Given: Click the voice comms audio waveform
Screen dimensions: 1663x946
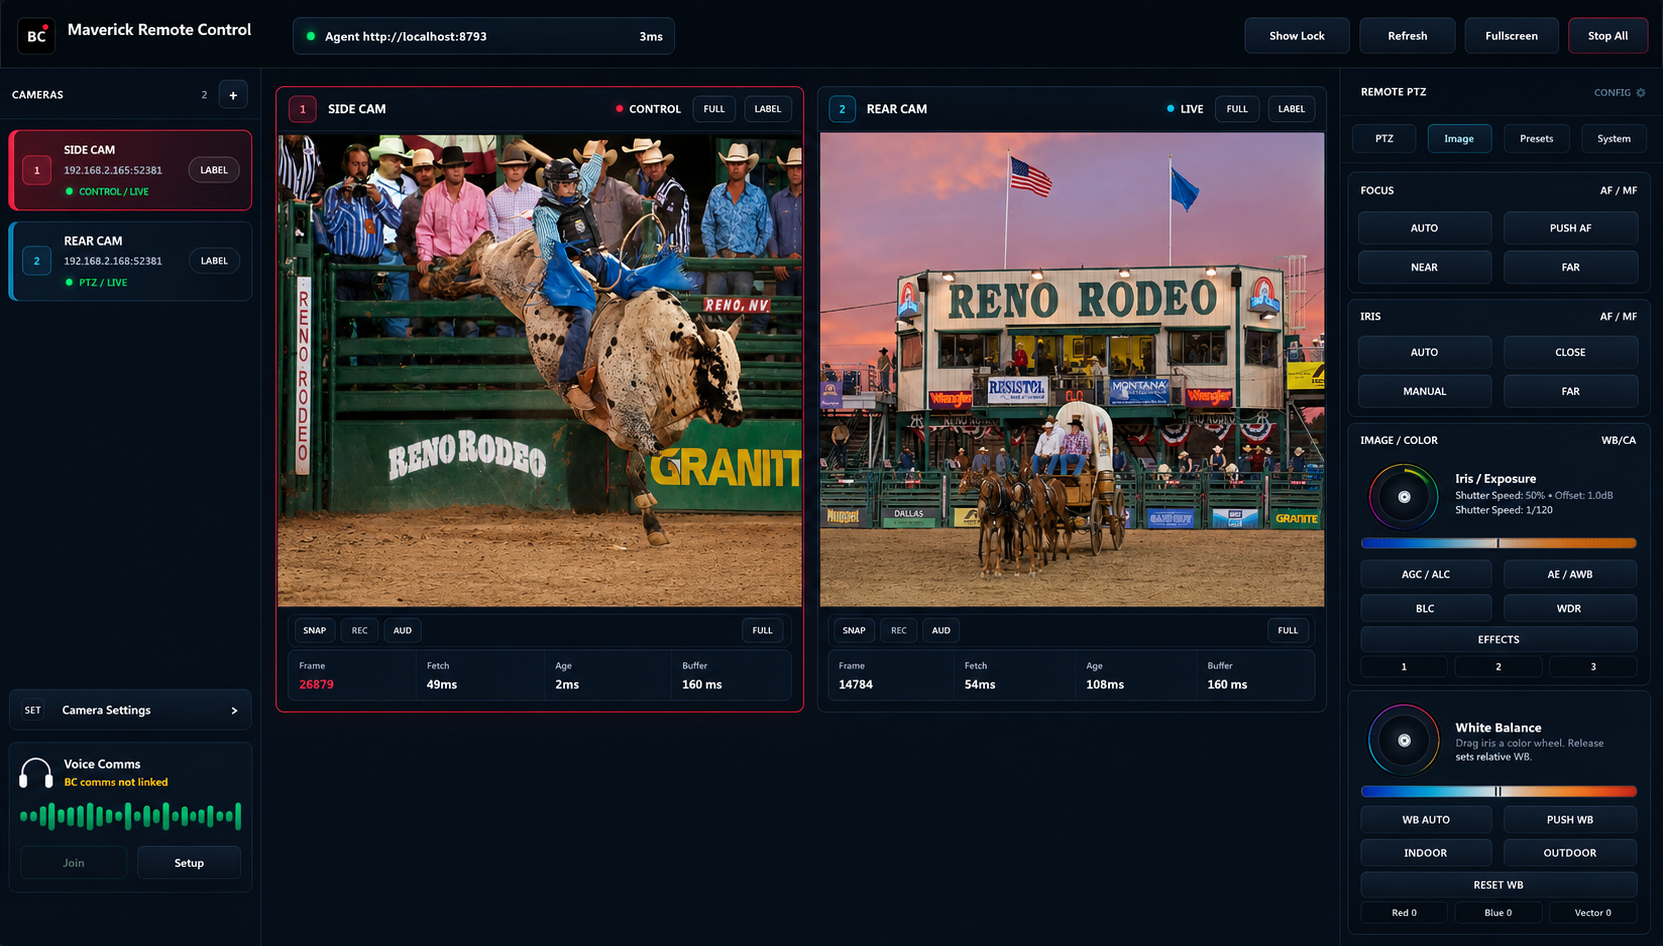Looking at the screenshot, I should [130, 816].
